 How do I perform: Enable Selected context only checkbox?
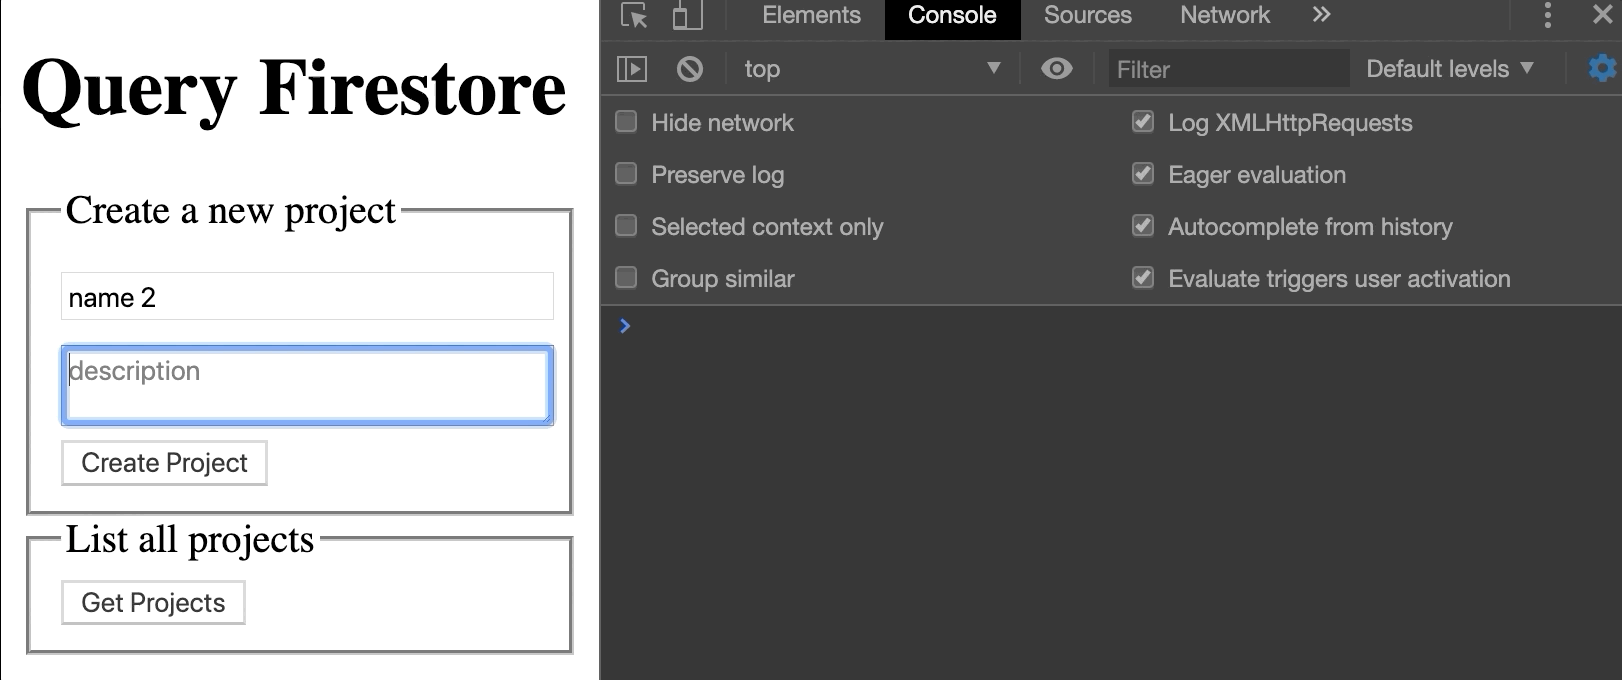(626, 226)
